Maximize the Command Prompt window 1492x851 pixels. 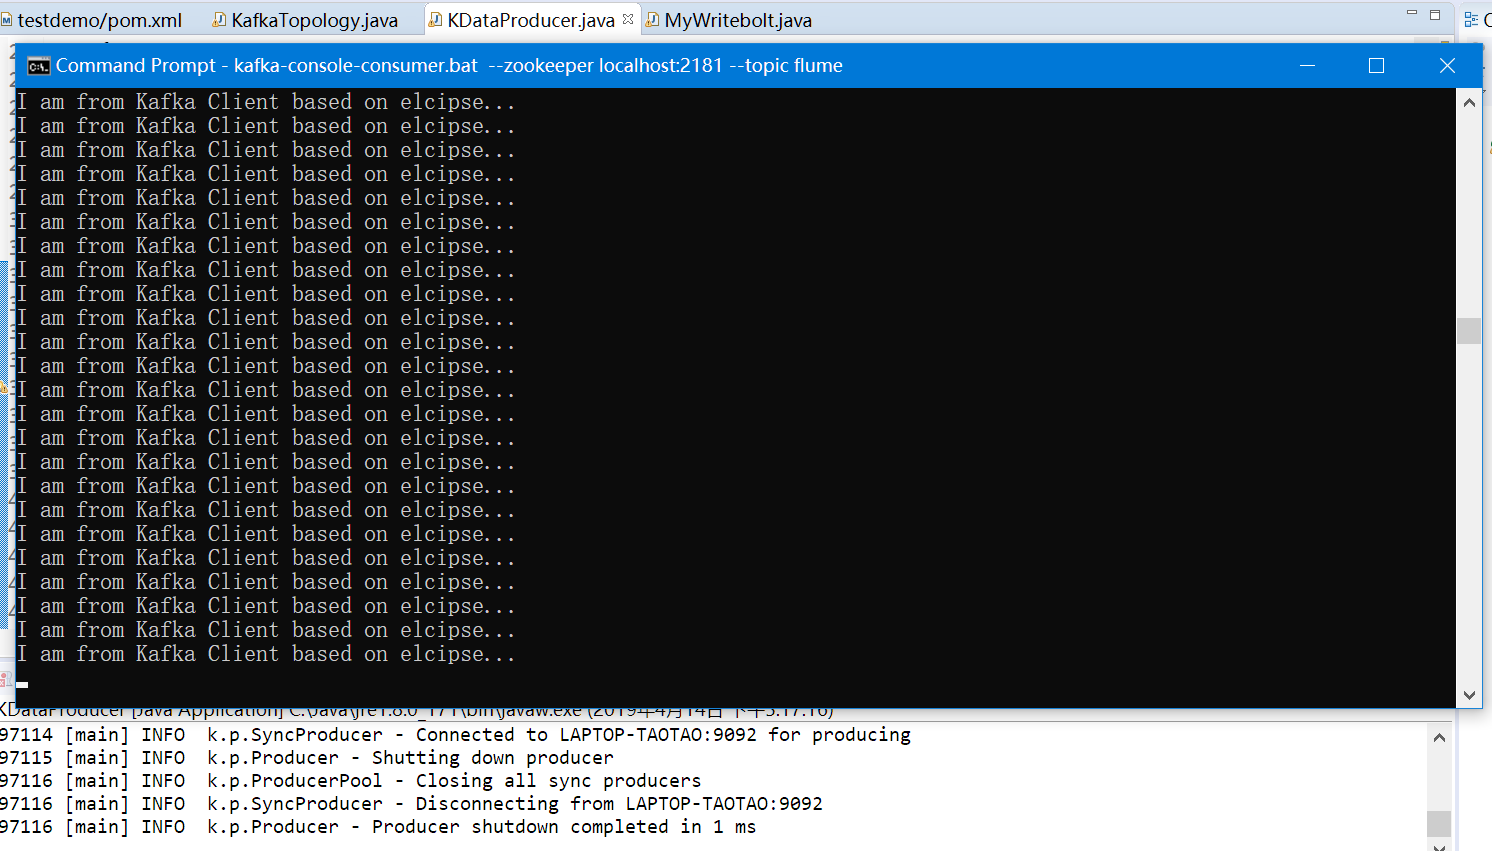pyautogui.click(x=1376, y=66)
